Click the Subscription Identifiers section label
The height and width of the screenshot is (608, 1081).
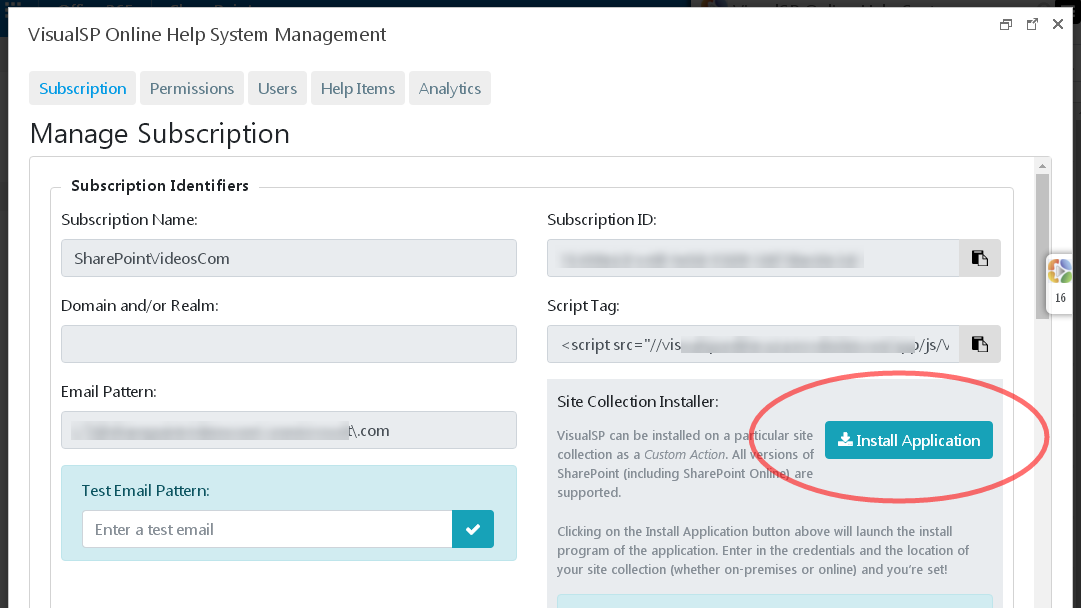coord(160,185)
